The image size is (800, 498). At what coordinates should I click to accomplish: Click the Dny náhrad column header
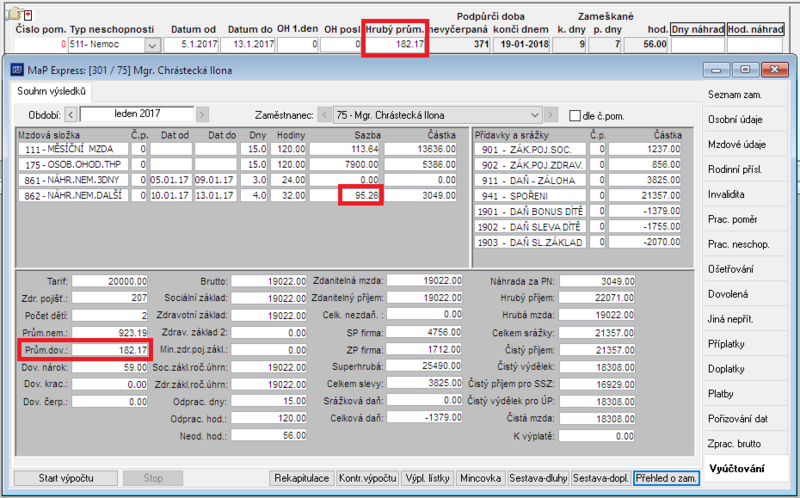[x=697, y=30]
